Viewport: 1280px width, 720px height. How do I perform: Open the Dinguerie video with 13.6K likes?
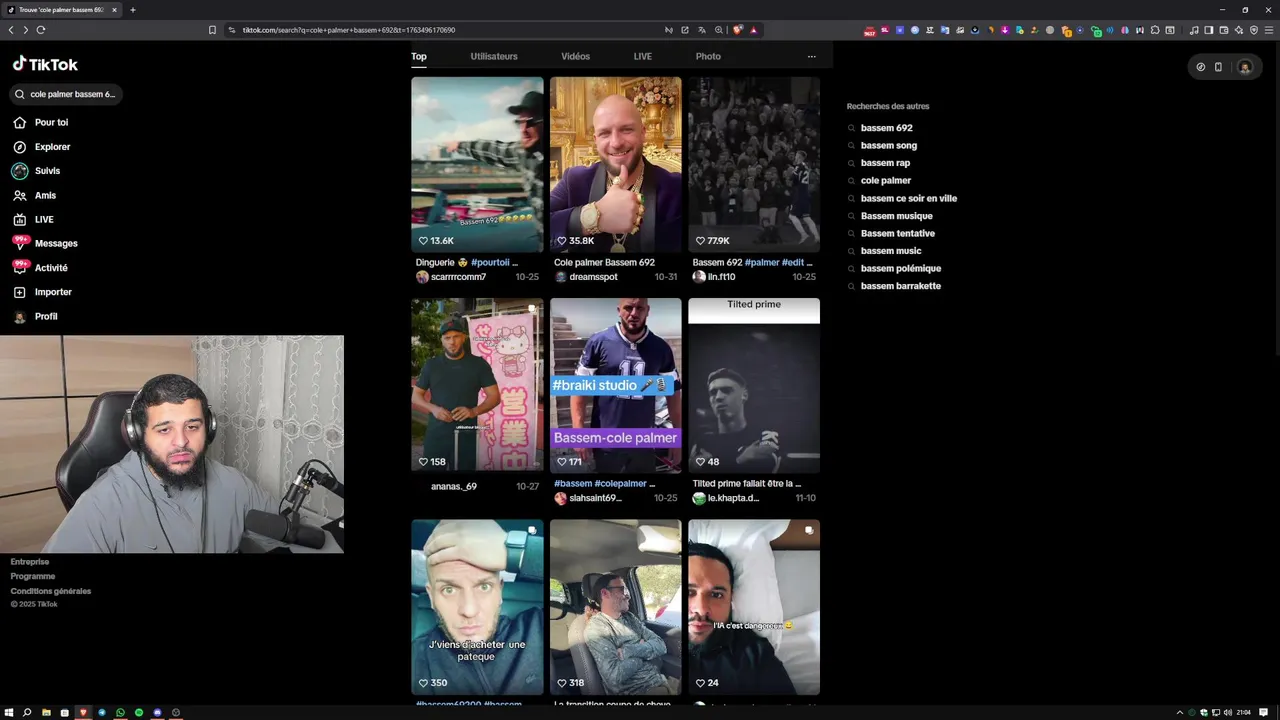pyautogui.click(x=477, y=164)
